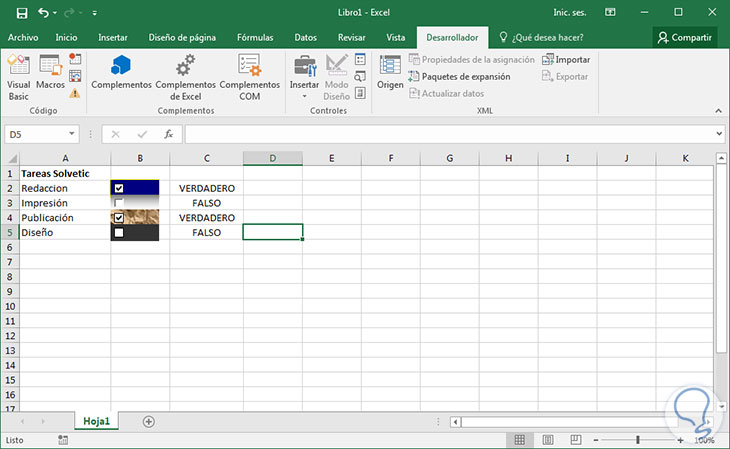Open the Insertar controls gallery
The width and height of the screenshot is (730, 449).
304,77
